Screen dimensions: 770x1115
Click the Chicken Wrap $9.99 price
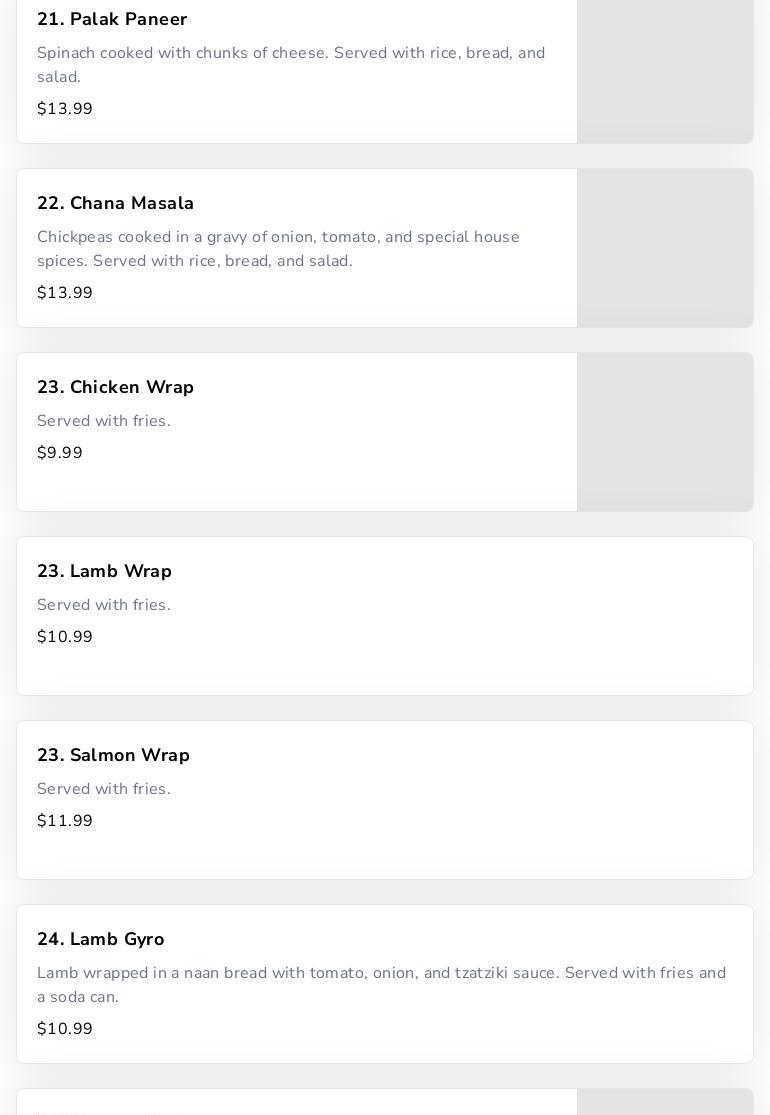(60, 453)
